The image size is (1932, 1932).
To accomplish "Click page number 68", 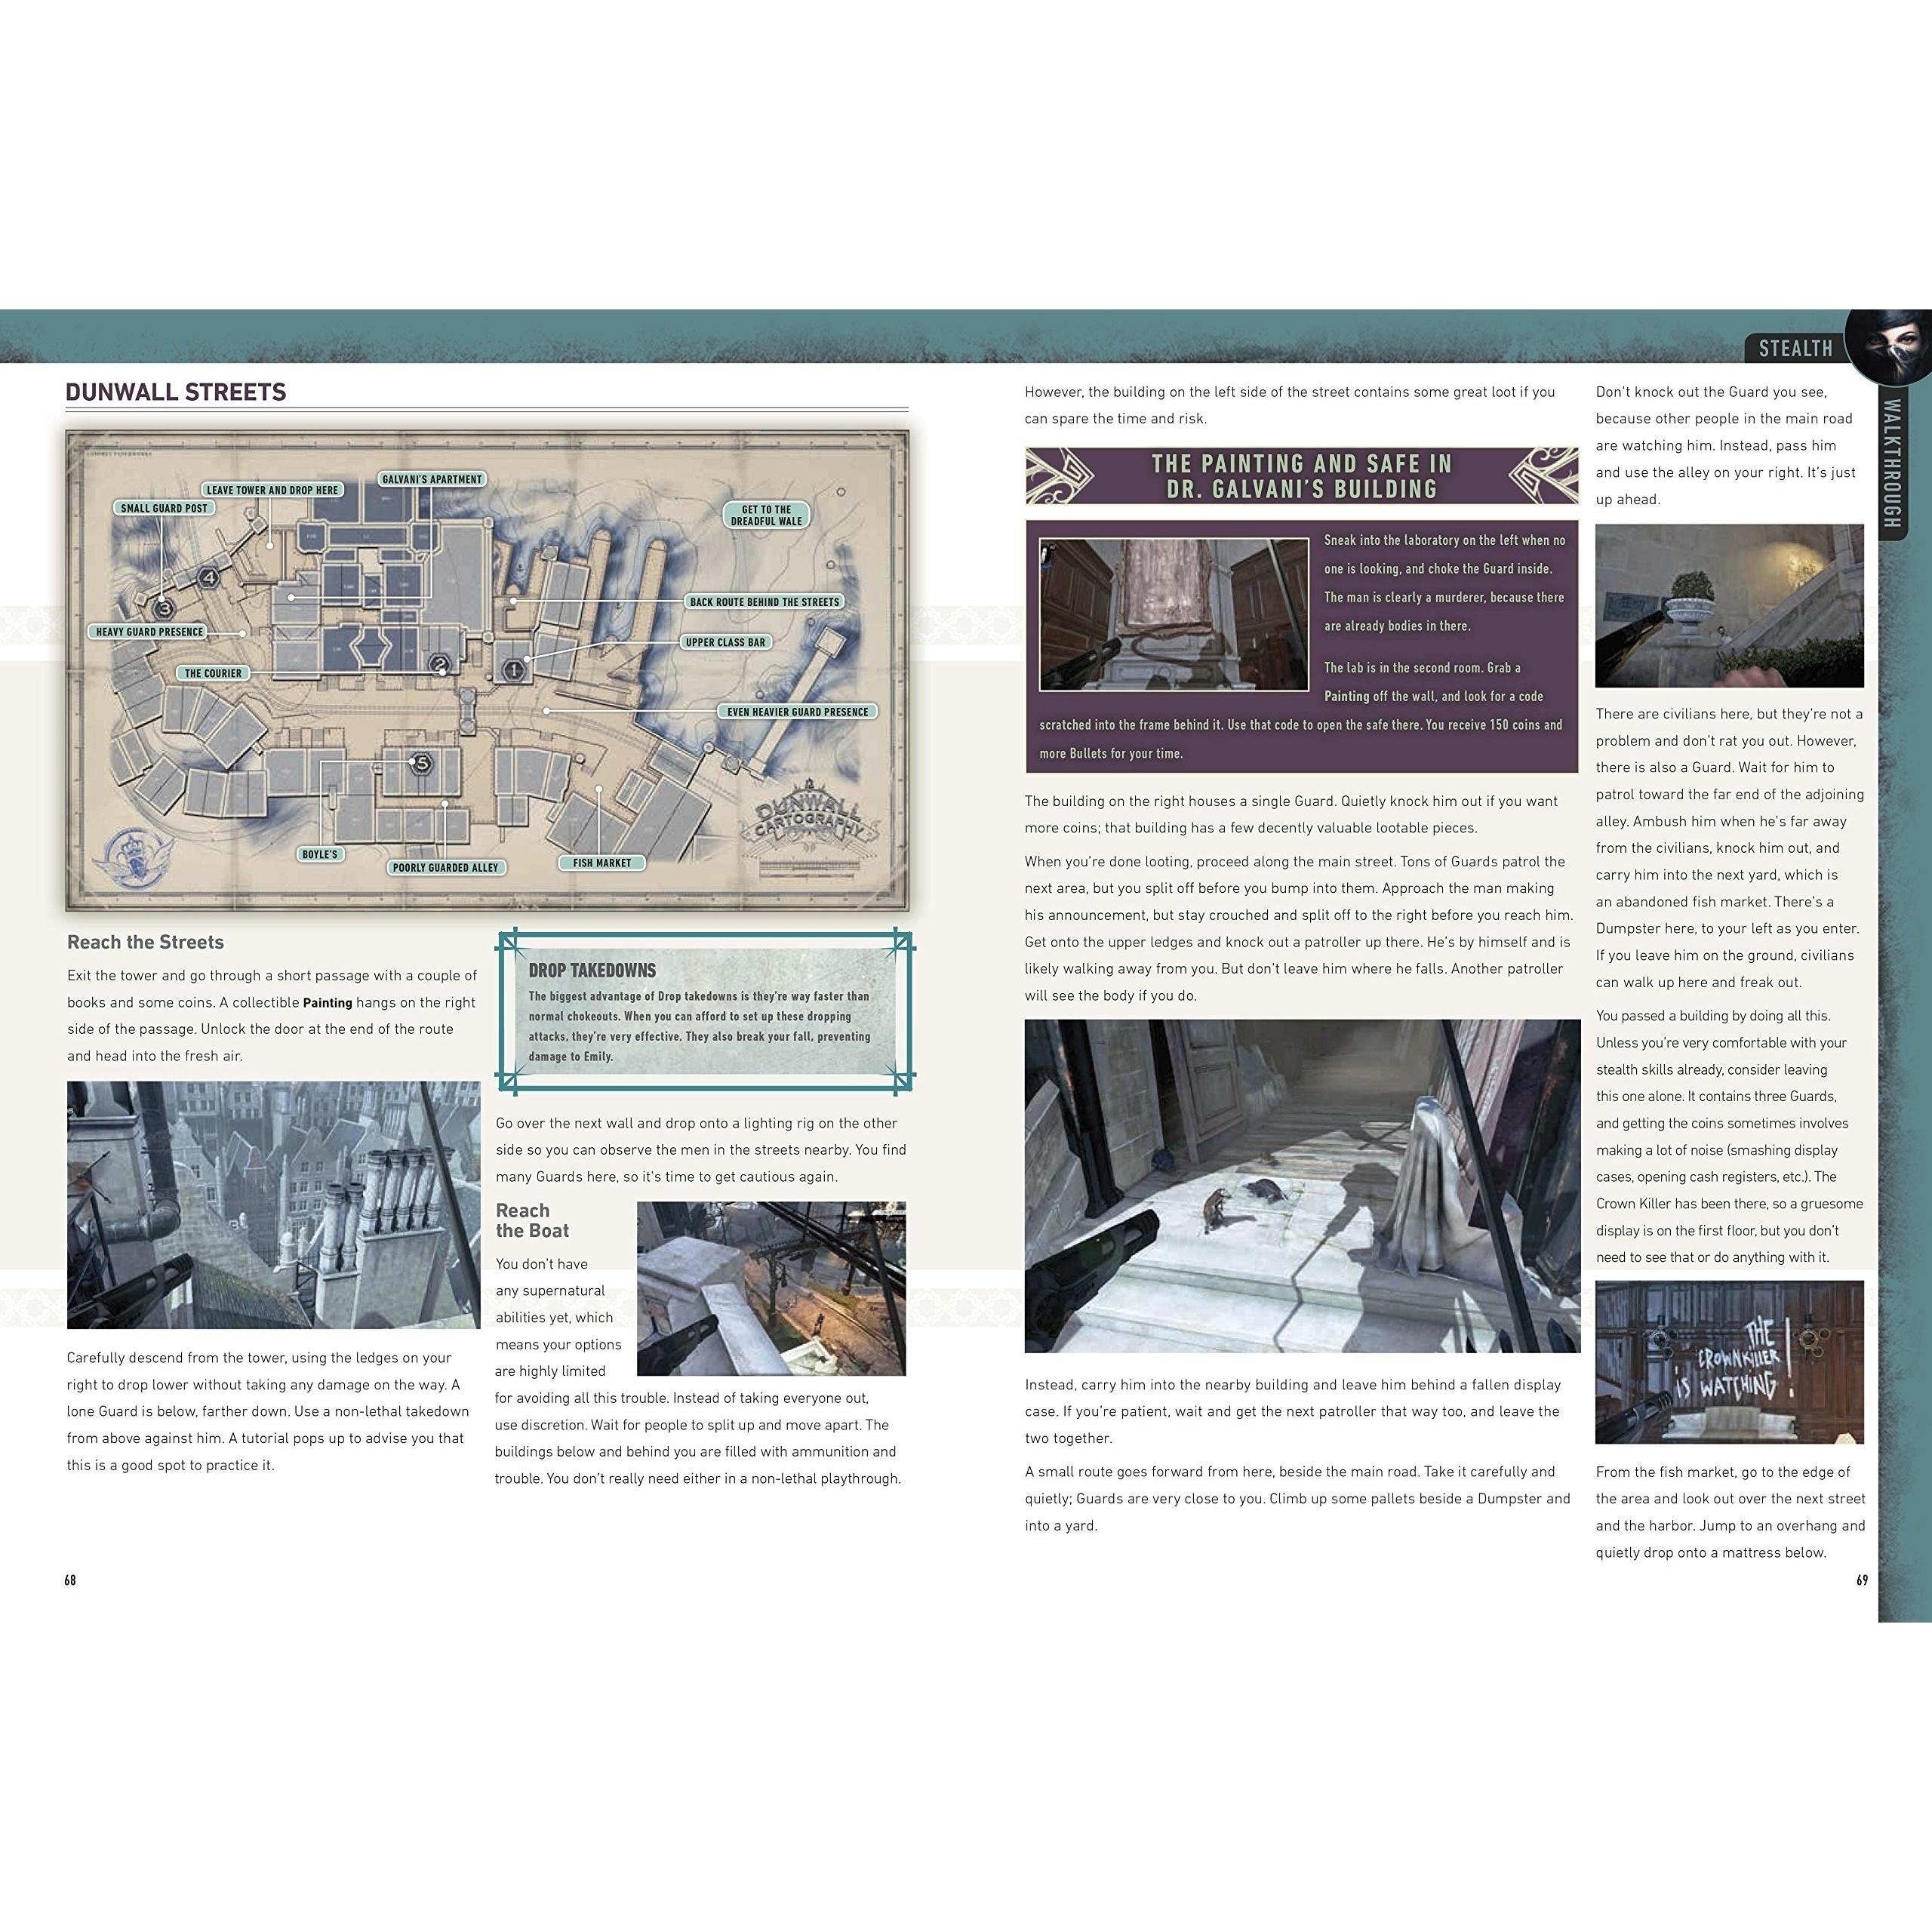I will [x=70, y=1580].
